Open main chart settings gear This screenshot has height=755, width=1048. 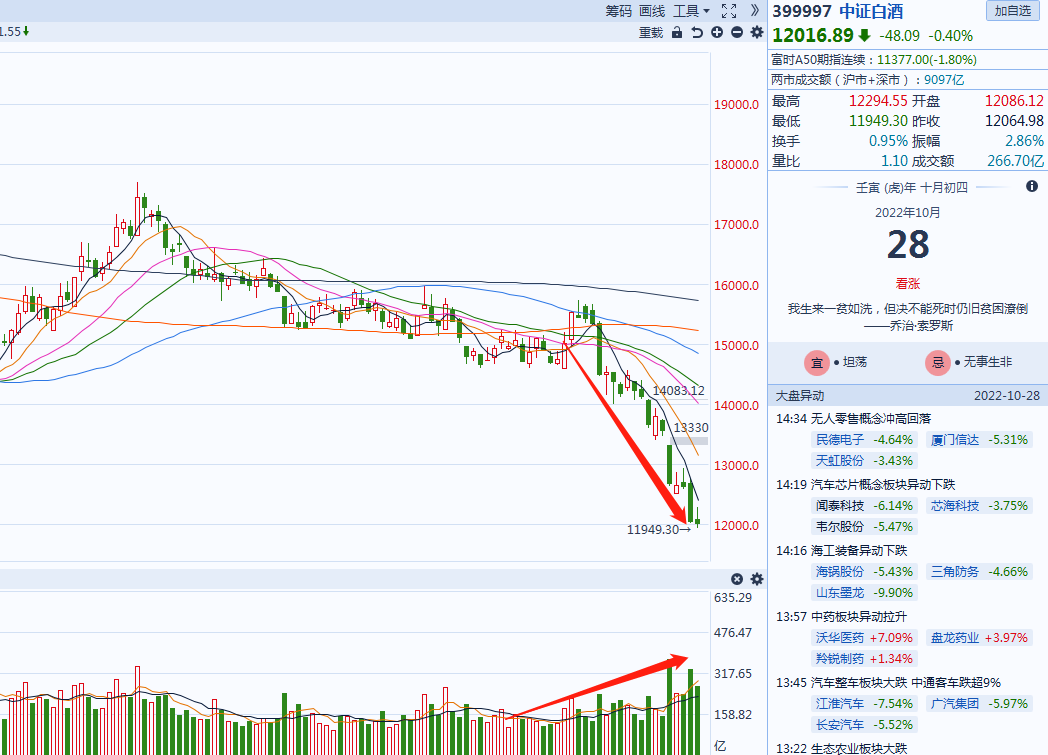[x=757, y=33]
